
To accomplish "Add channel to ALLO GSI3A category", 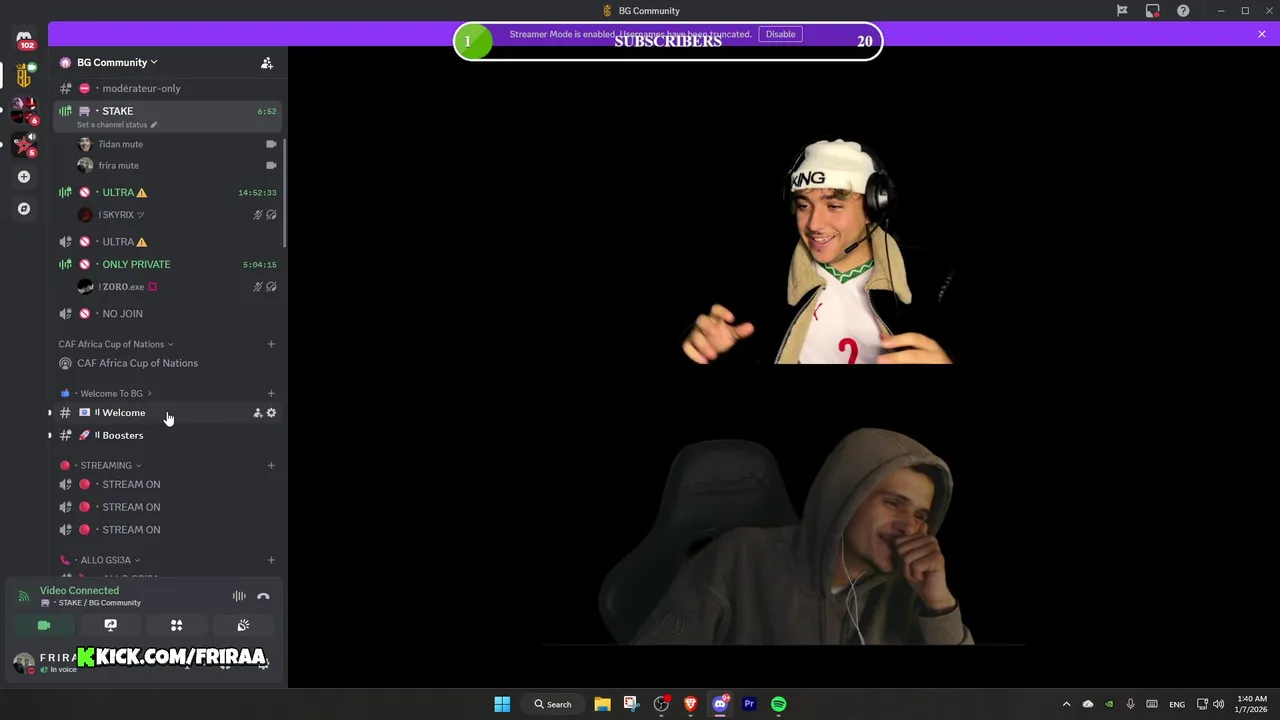I will (271, 560).
